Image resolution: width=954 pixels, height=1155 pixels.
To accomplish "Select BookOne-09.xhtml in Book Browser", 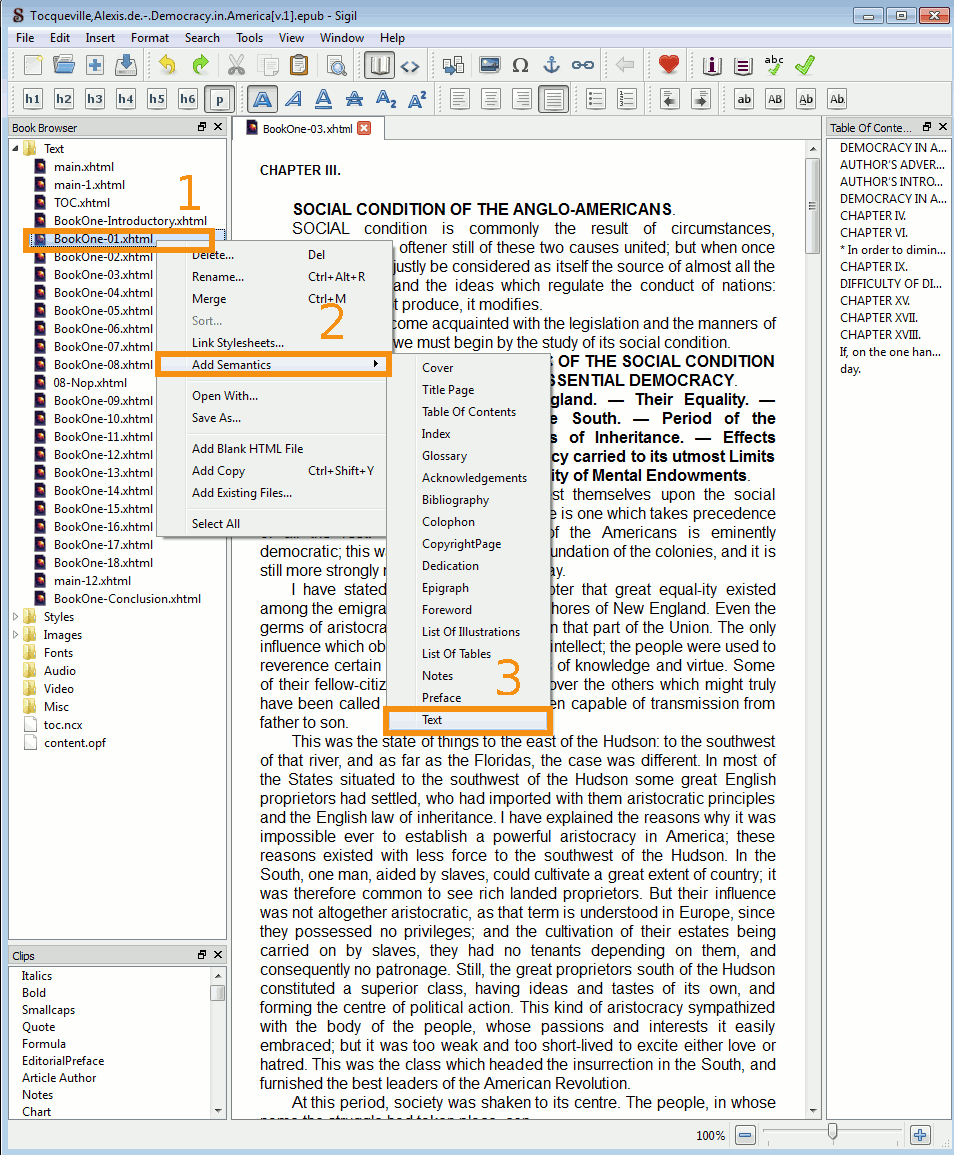I will [103, 401].
